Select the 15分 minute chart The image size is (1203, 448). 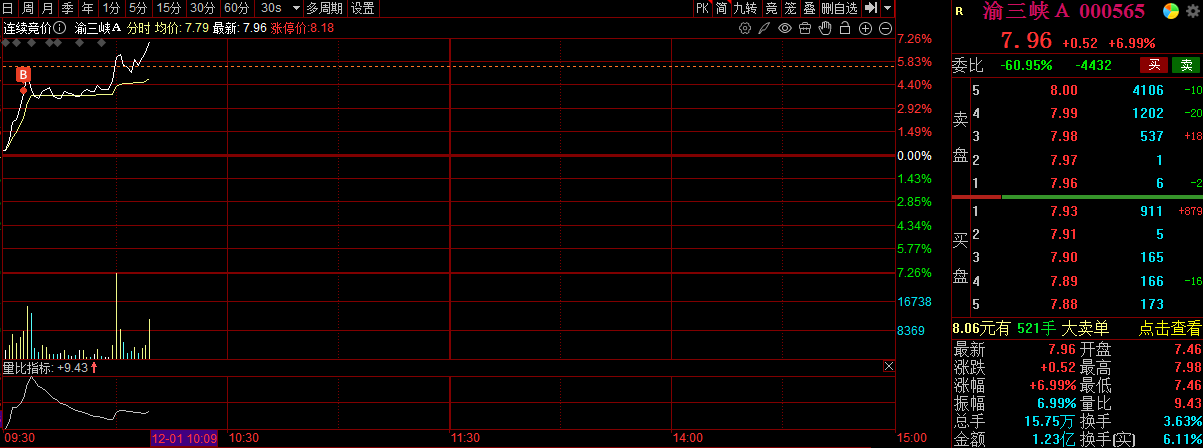click(169, 8)
